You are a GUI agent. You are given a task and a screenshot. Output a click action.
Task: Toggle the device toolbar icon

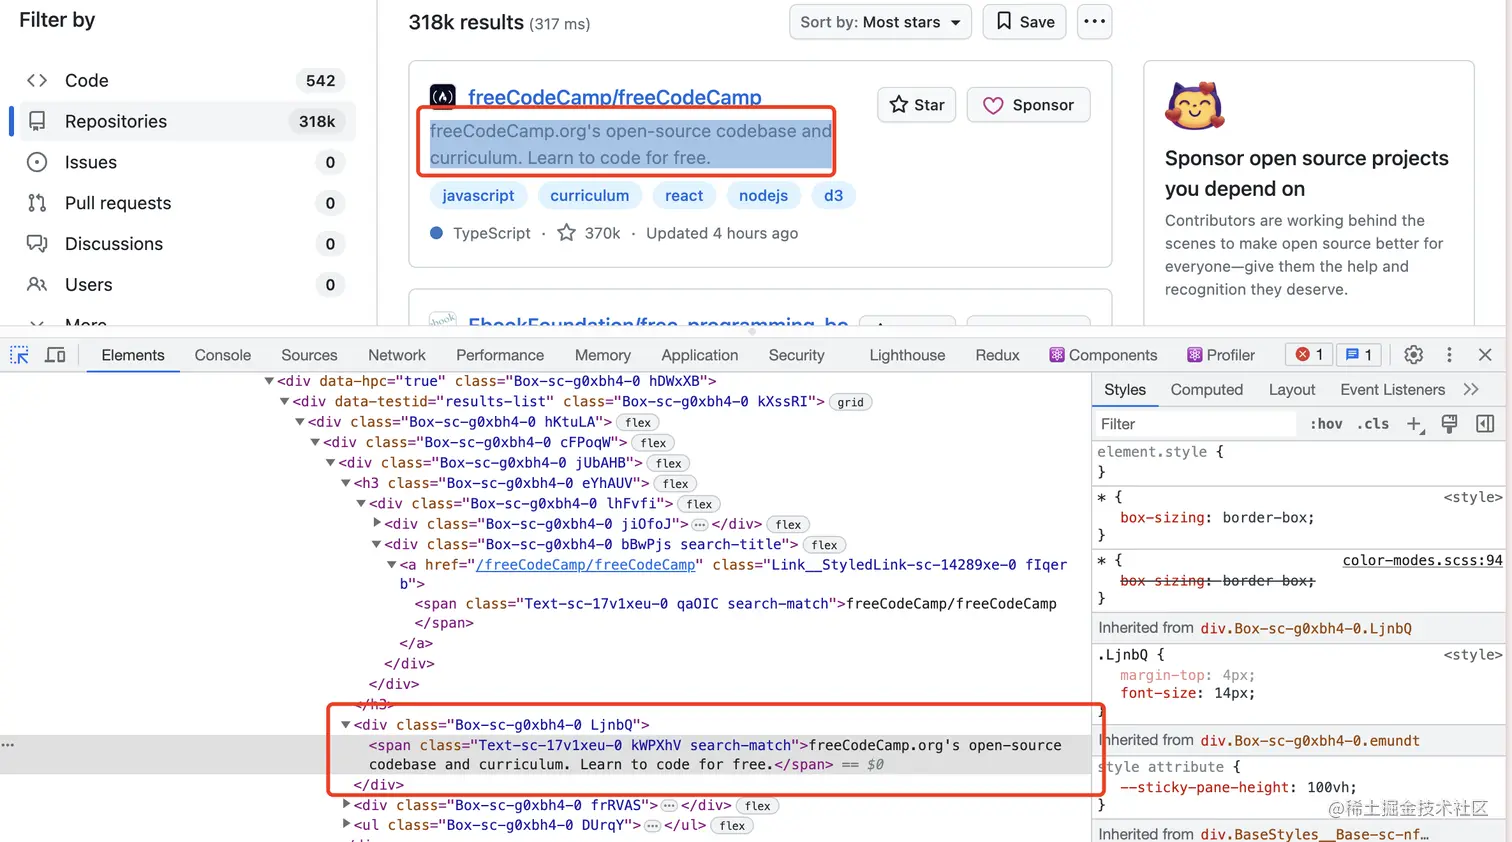pyautogui.click(x=56, y=355)
